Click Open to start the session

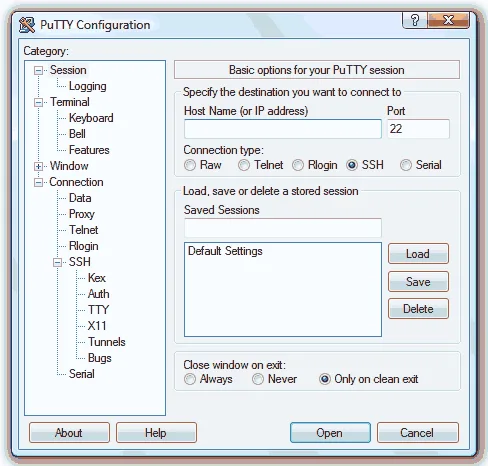point(330,433)
